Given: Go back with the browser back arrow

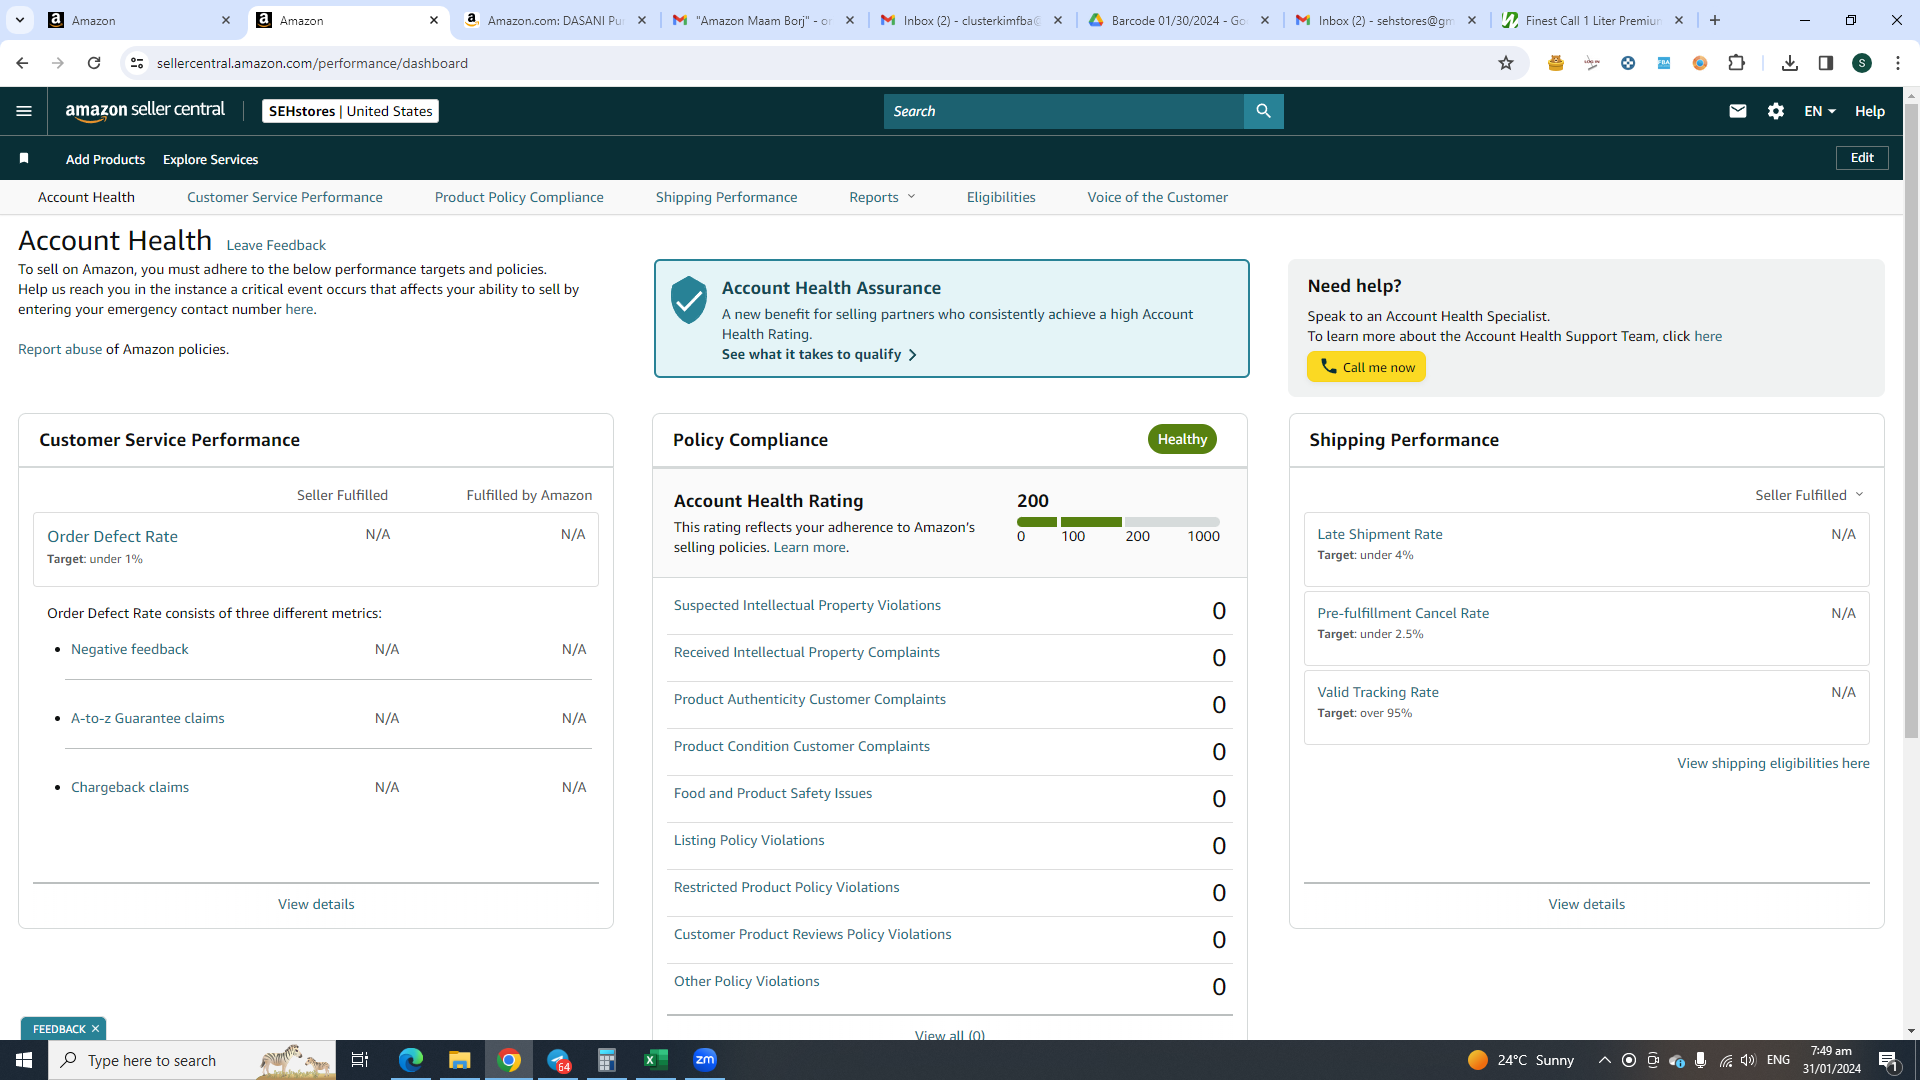Looking at the screenshot, I should [22, 63].
